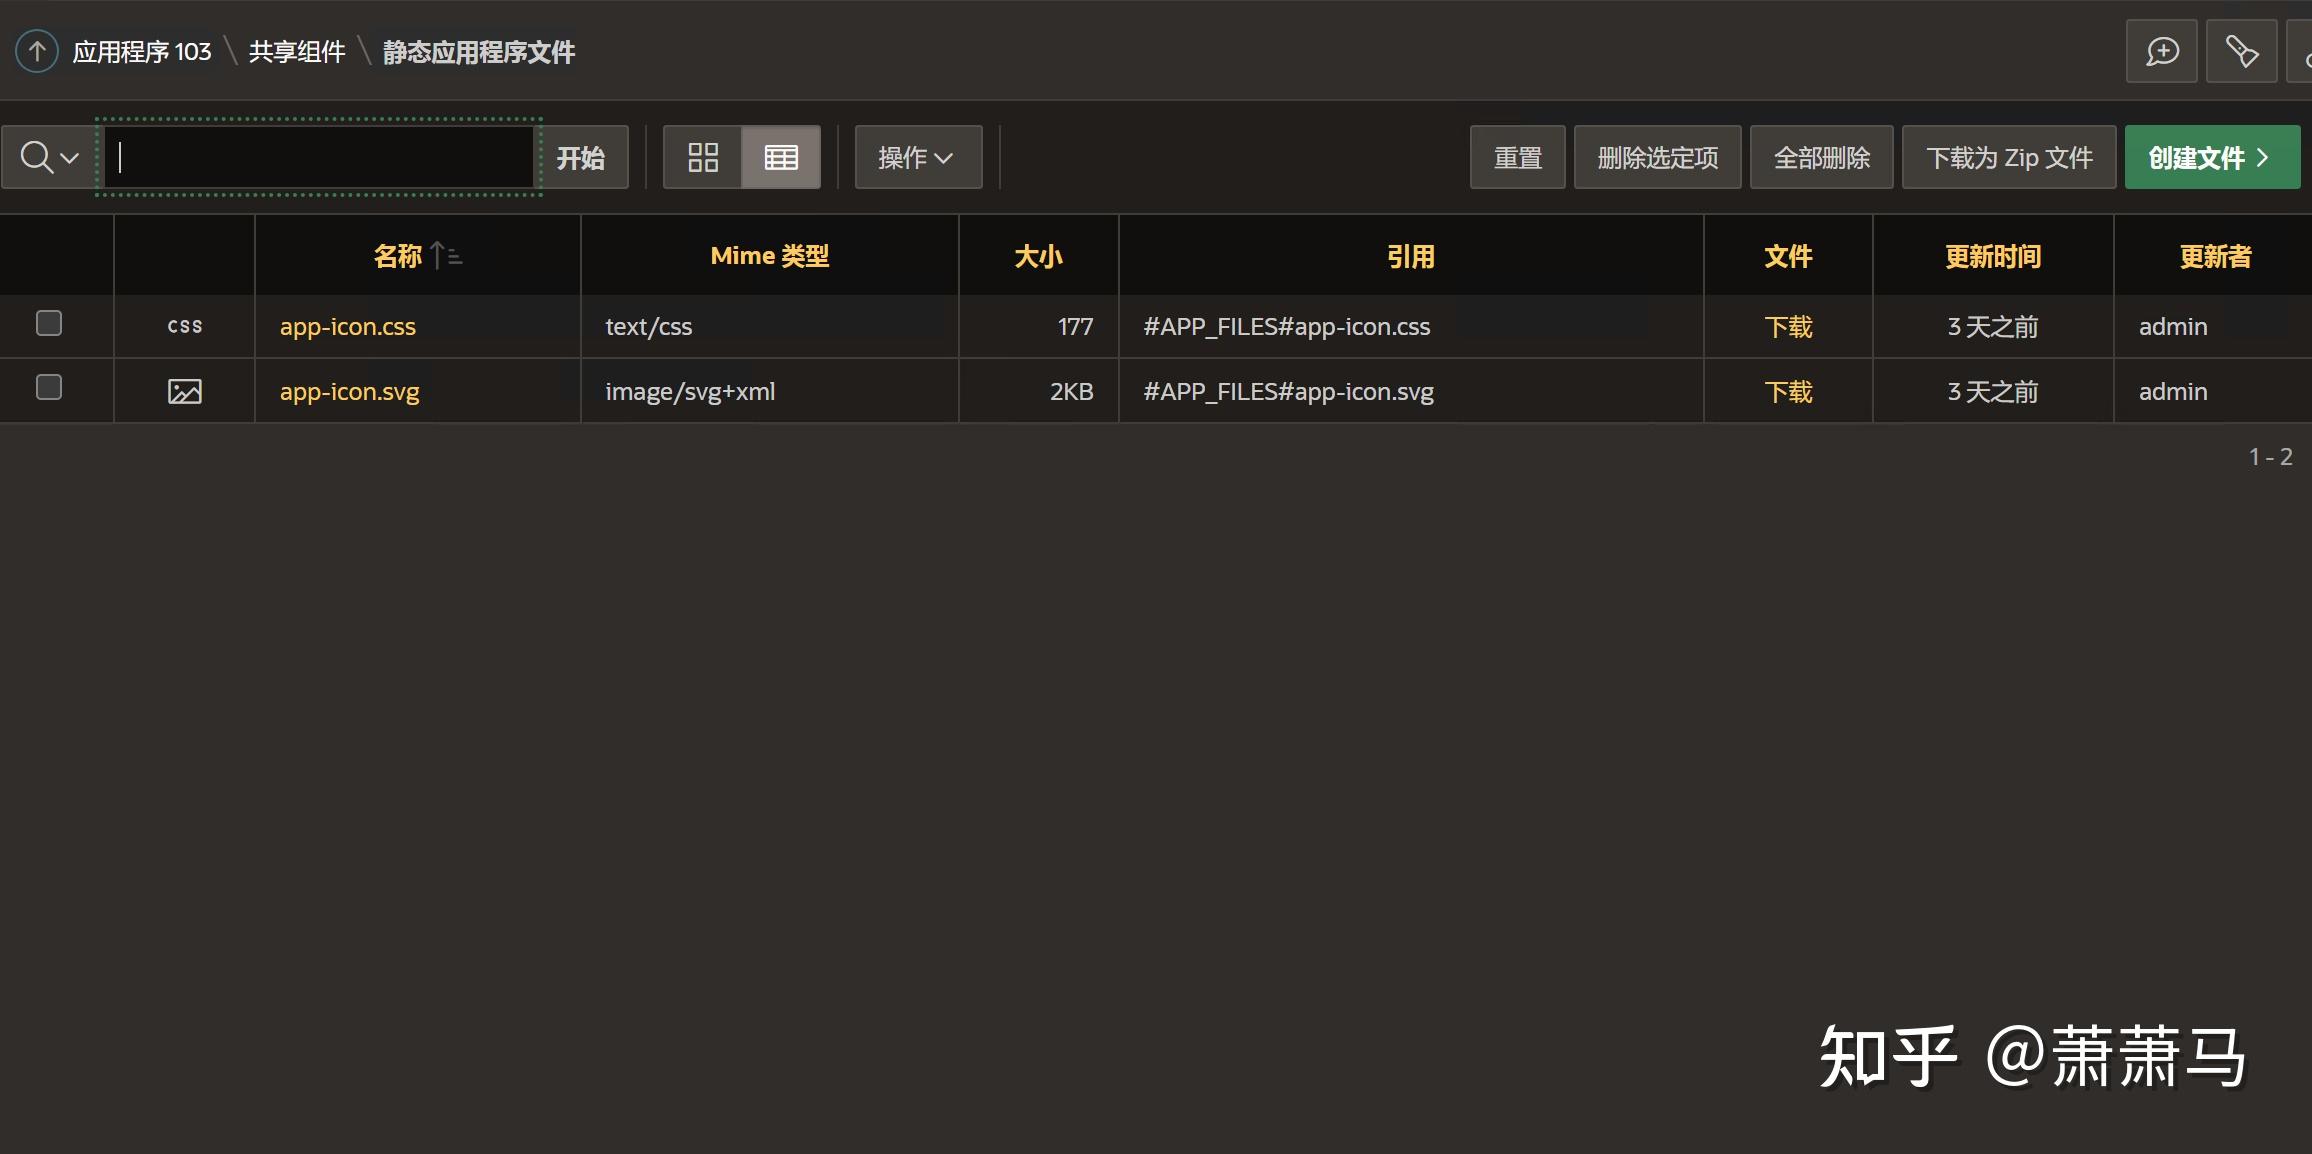Click the css file type icon

[184, 326]
